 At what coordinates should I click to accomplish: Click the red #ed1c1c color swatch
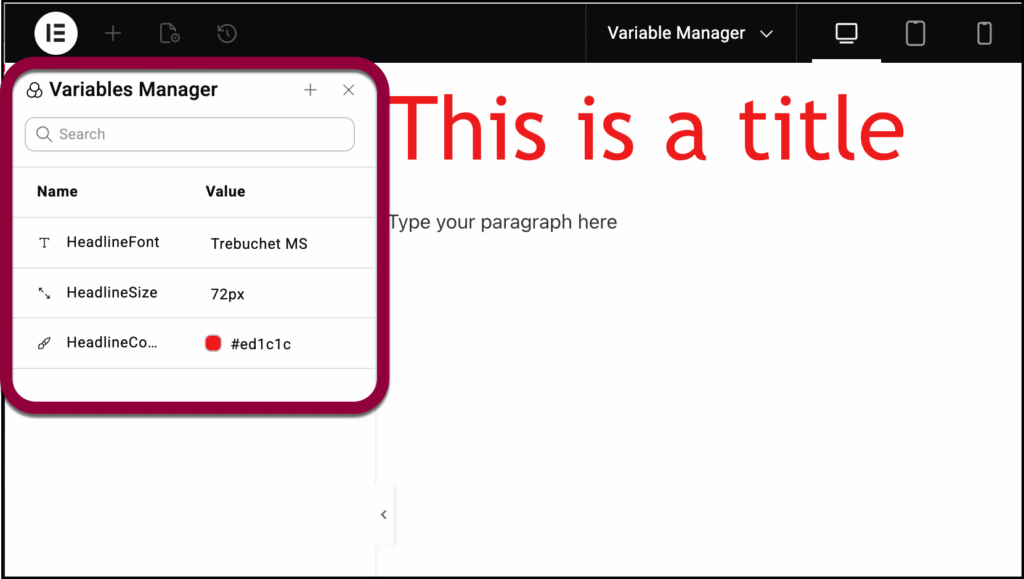[x=213, y=342]
